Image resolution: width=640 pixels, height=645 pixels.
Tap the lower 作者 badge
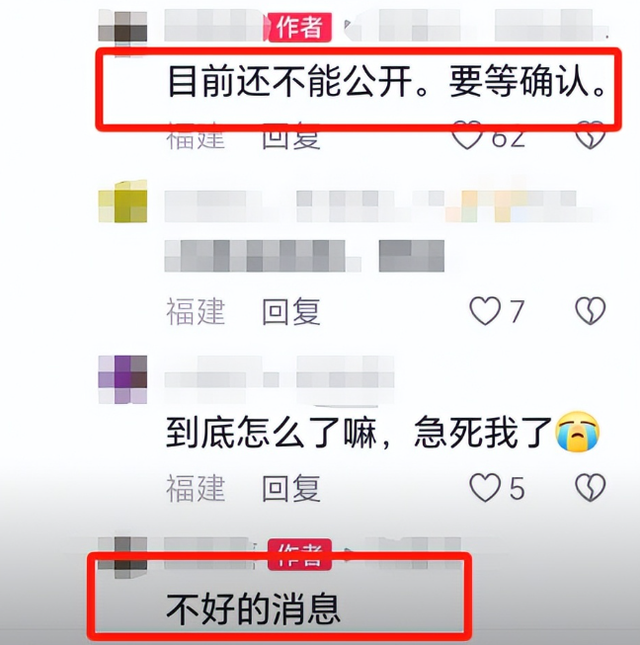click(x=299, y=554)
